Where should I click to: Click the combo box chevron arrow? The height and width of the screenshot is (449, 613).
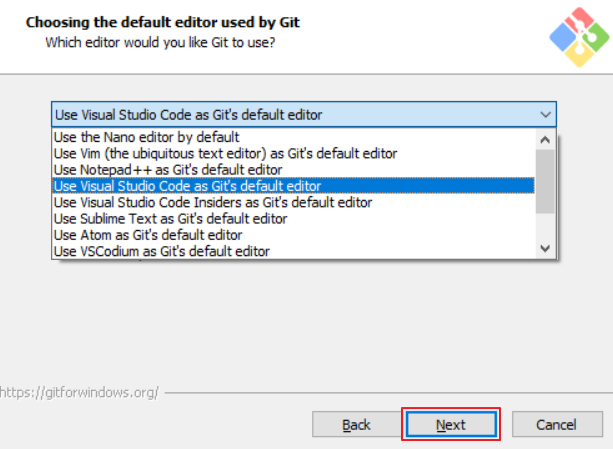(x=545, y=115)
